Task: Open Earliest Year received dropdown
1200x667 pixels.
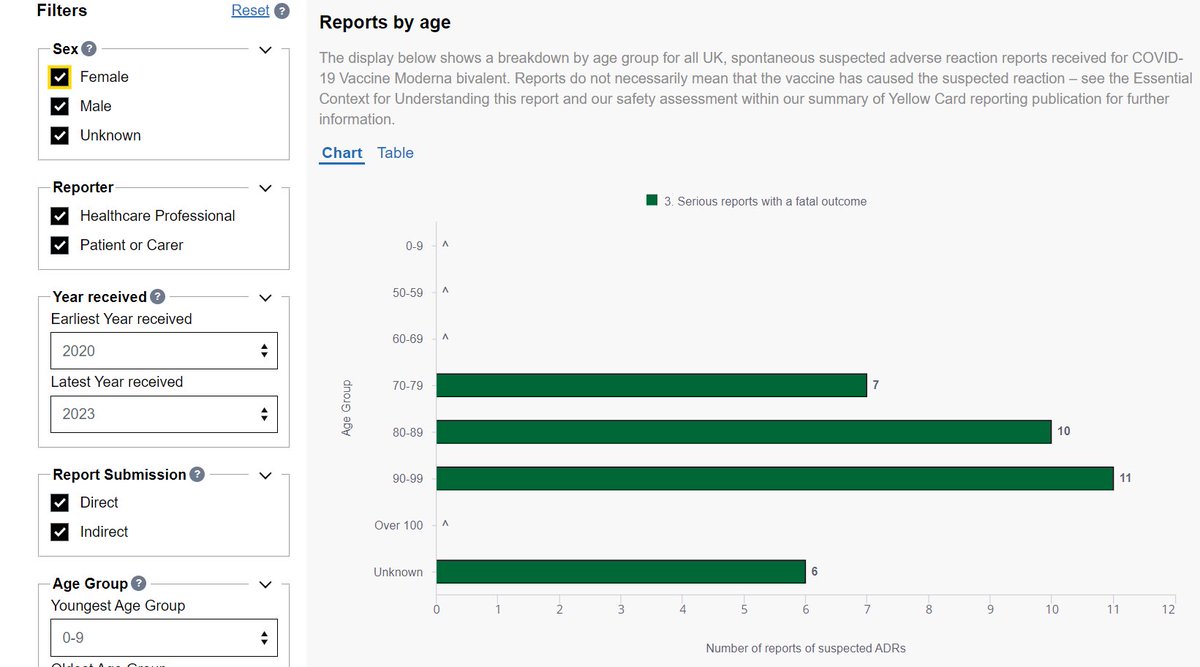Action: pyautogui.click(x=164, y=351)
